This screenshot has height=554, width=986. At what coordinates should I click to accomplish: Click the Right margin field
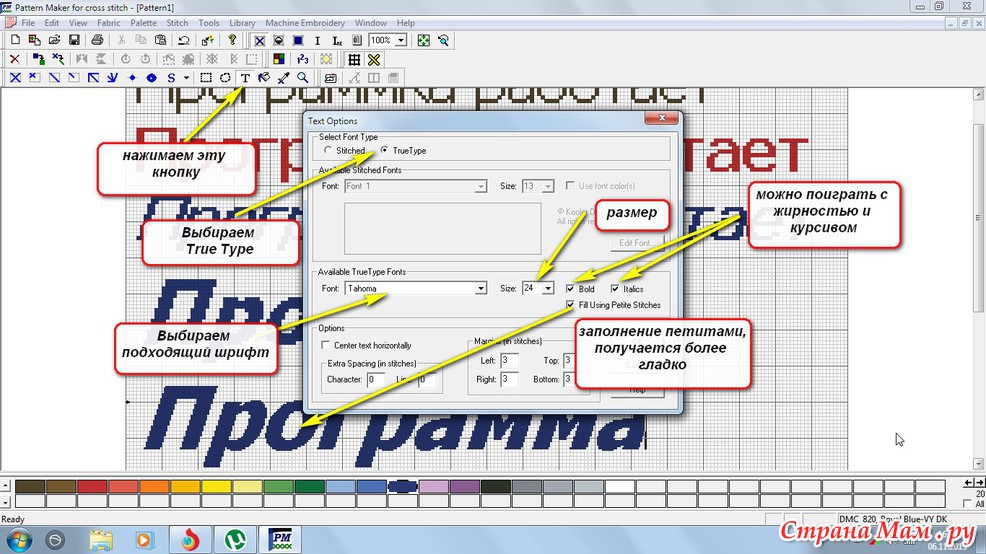coord(509,379)
